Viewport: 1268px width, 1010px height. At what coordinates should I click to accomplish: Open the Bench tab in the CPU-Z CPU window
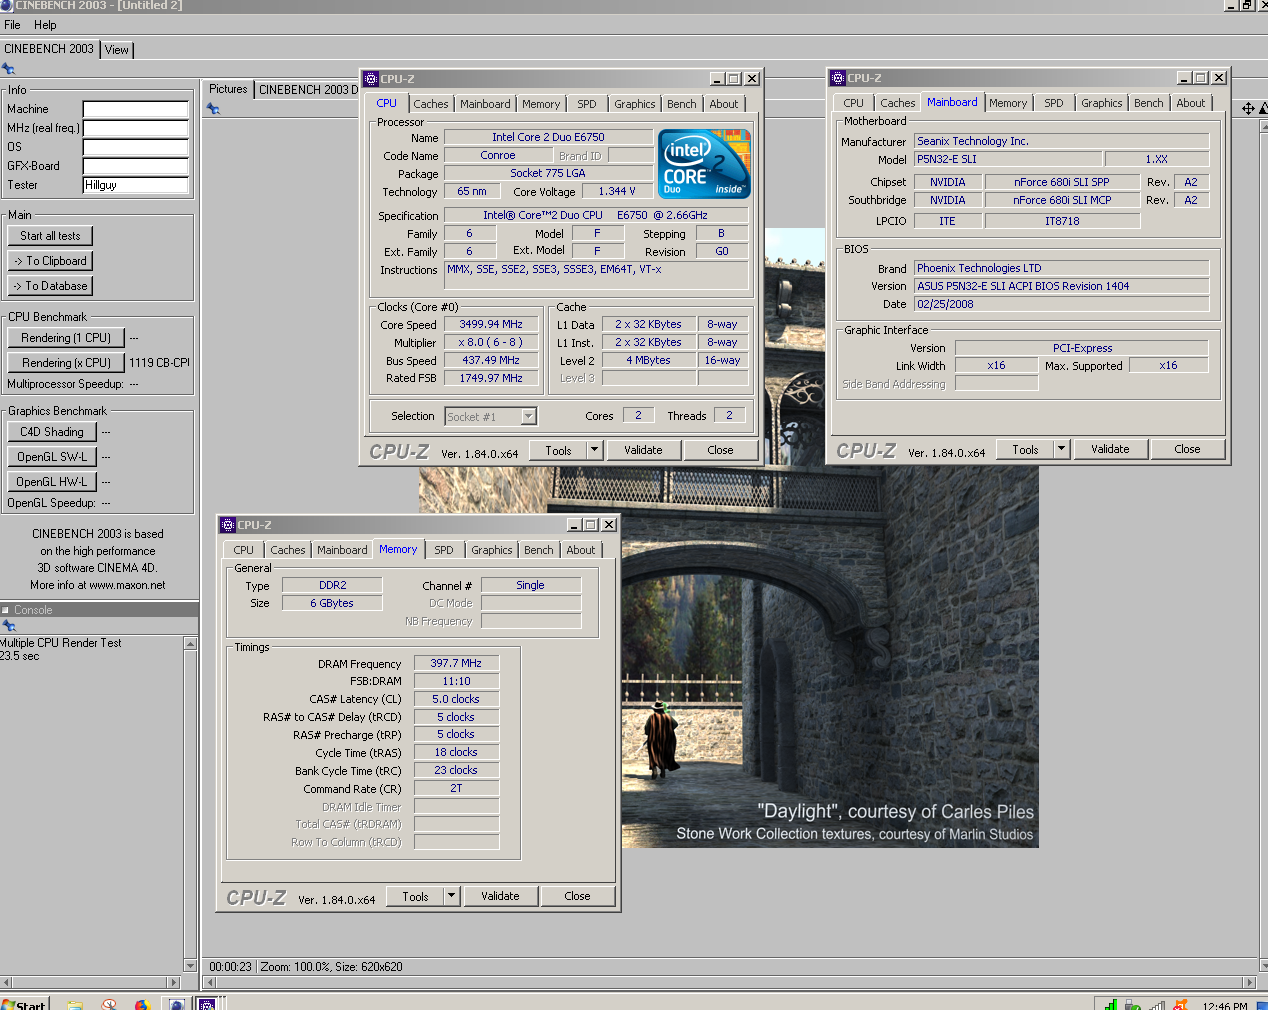point(682,104)
